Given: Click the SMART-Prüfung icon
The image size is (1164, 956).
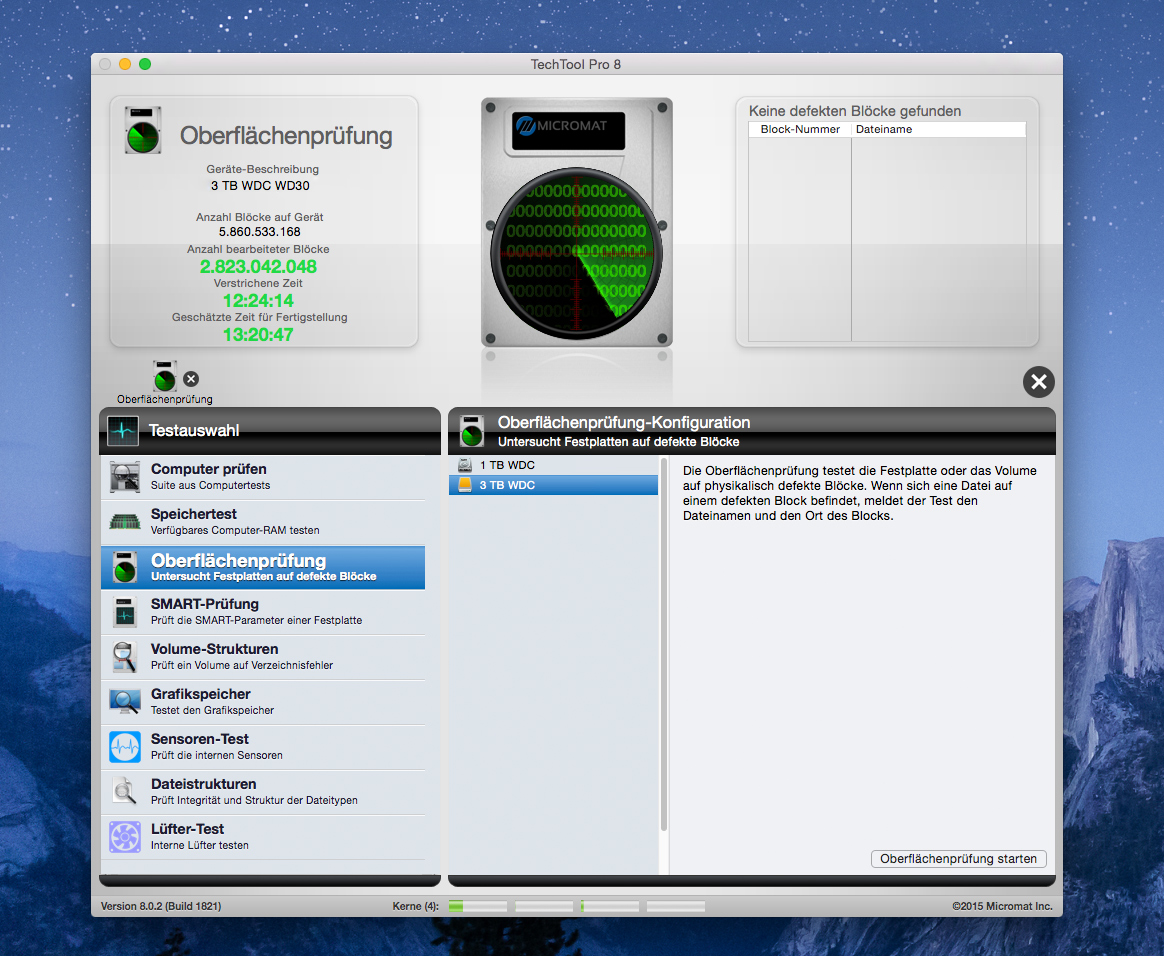Looking at the screenshot, I should pyautogui.click(x=125, y=612).
